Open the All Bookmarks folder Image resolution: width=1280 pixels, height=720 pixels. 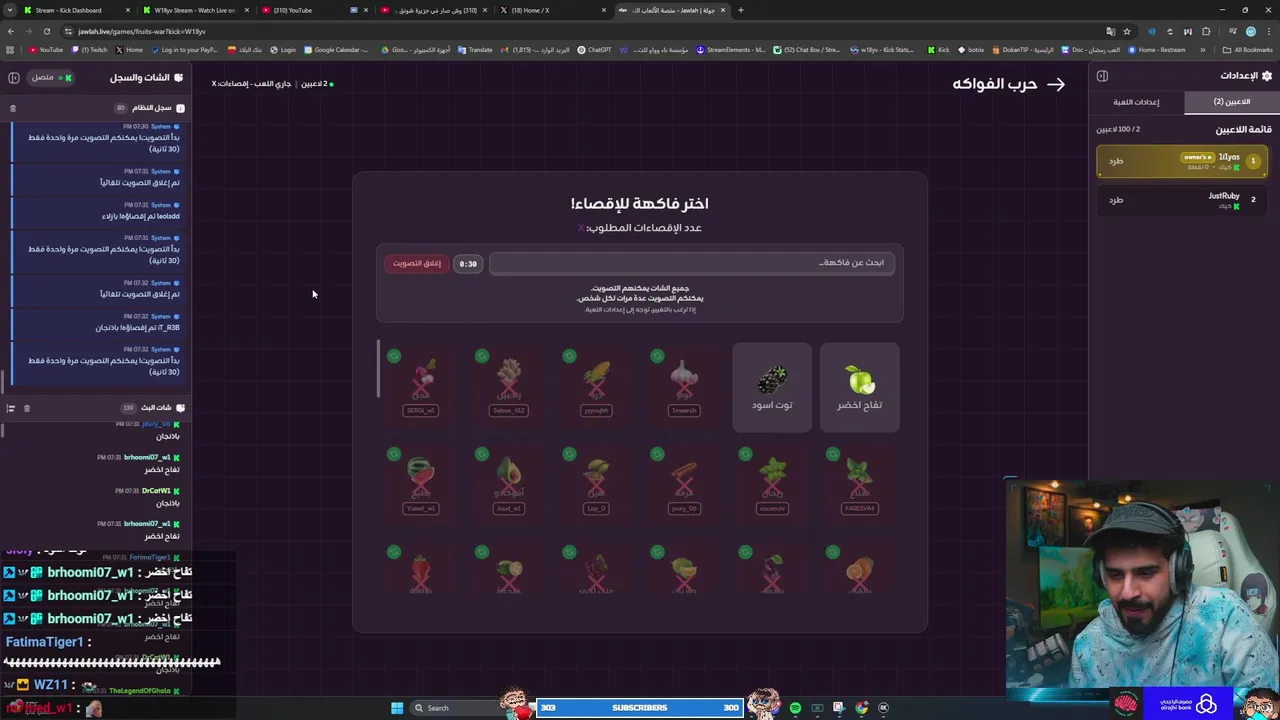point(1248,50)
